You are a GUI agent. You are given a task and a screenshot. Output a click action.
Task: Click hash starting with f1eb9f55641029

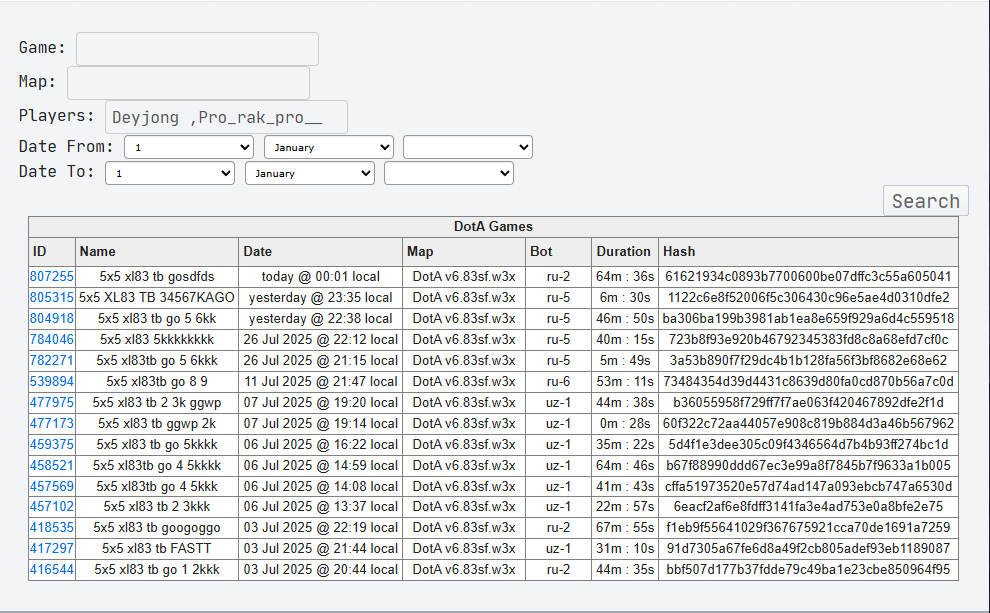tap(808, 527)
